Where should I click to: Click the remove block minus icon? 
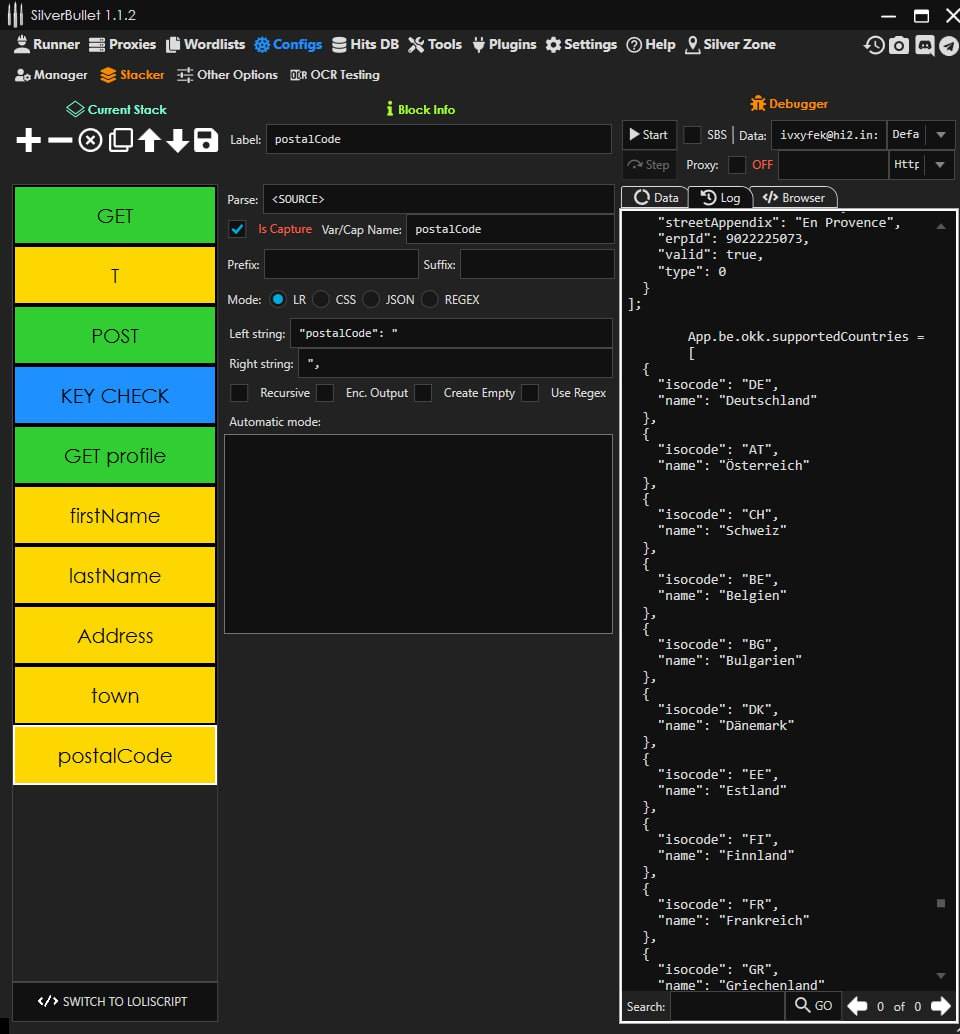click(60, 140)
